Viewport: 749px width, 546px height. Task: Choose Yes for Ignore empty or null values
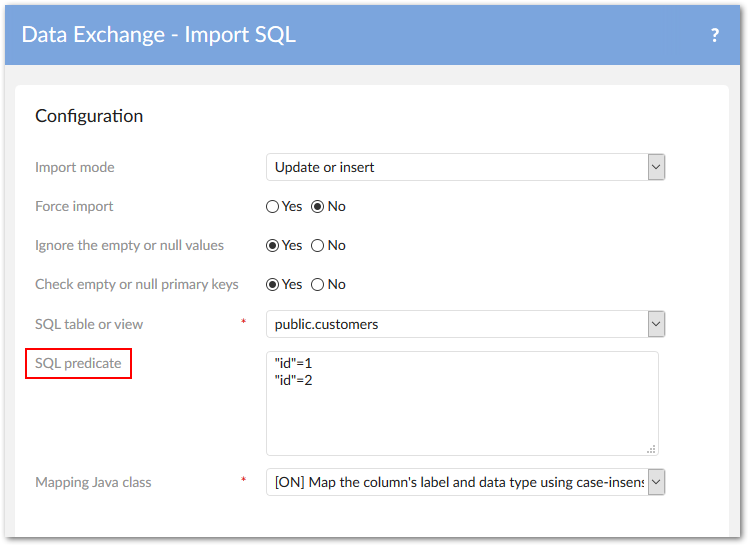tap(272, 246)
